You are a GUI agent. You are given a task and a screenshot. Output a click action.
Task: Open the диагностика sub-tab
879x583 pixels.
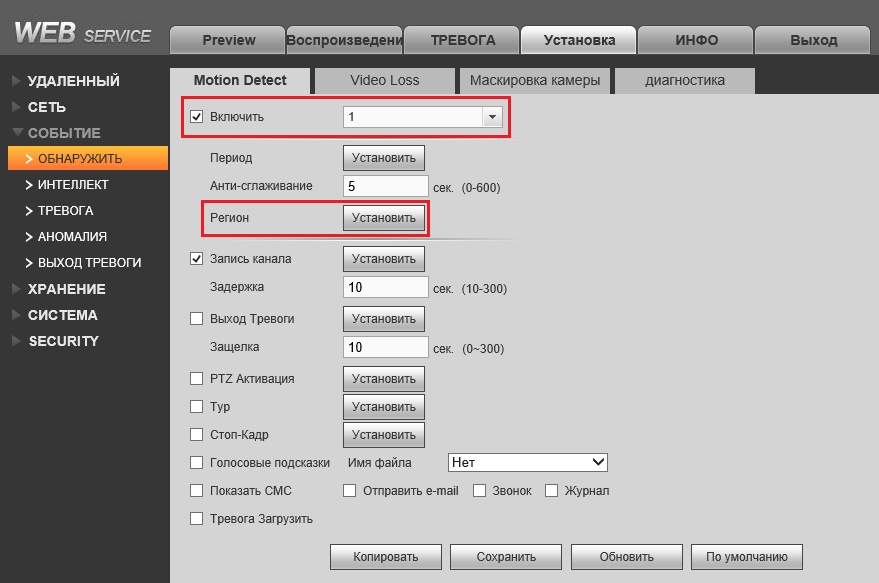tap(685, 81)
